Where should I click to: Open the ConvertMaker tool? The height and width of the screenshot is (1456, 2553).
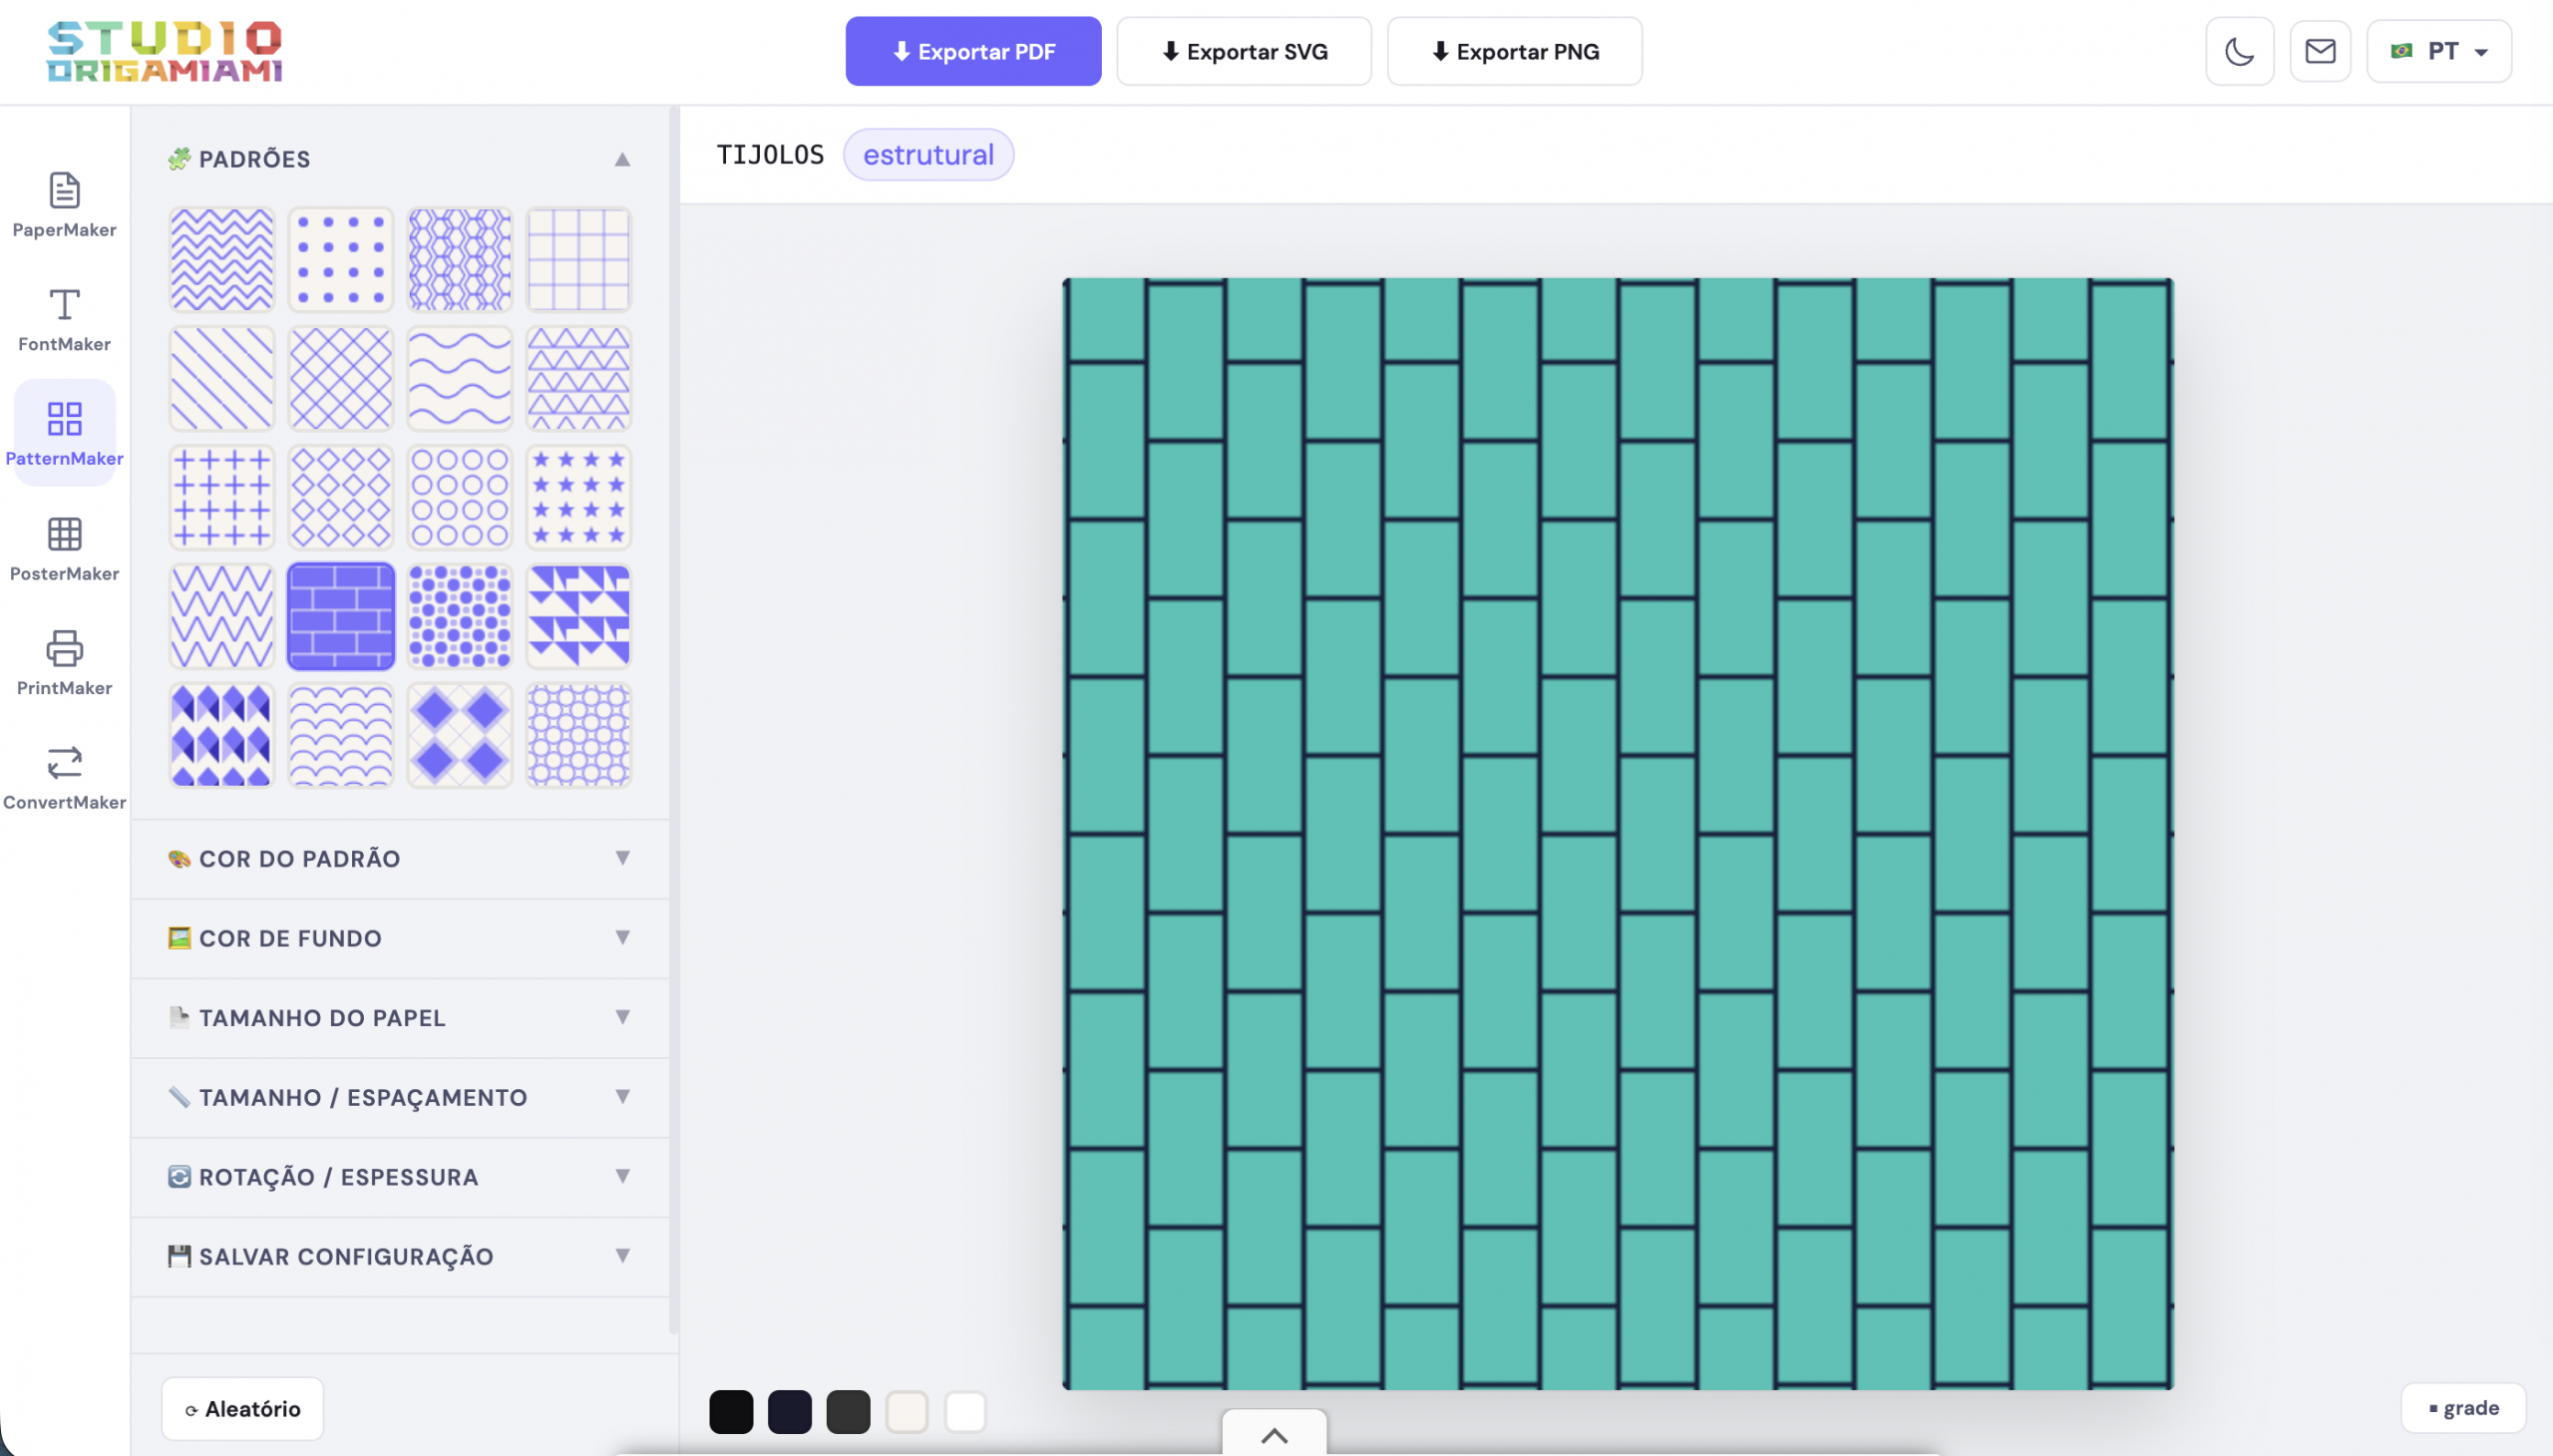click(x=64, y=777)
